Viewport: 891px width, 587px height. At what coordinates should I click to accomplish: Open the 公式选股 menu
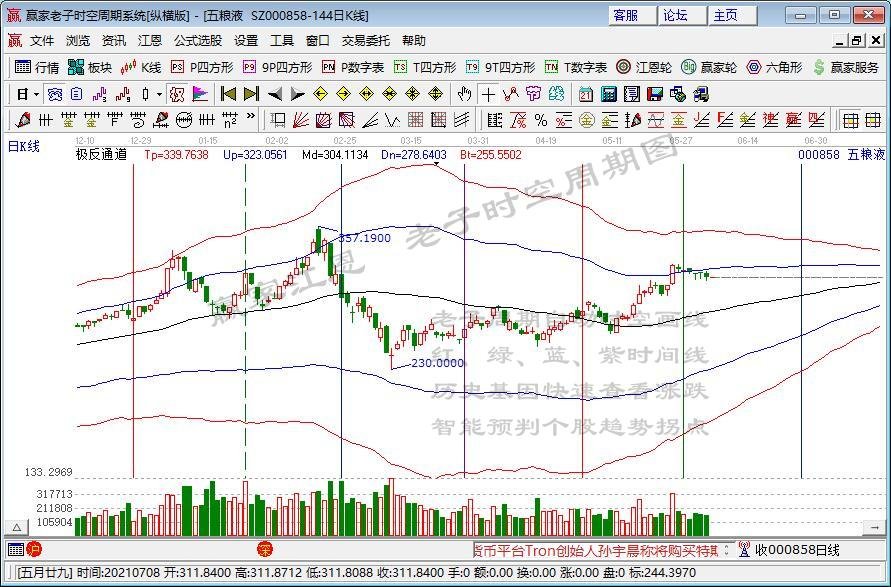[x=198, y=41]
